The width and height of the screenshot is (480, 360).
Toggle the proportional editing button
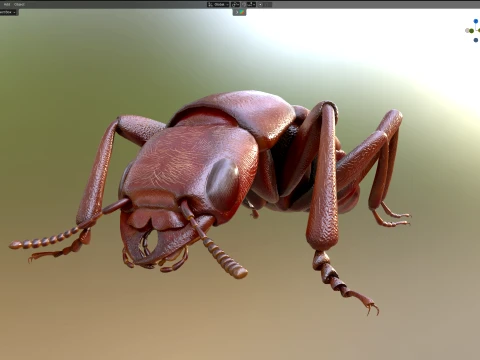260,5
